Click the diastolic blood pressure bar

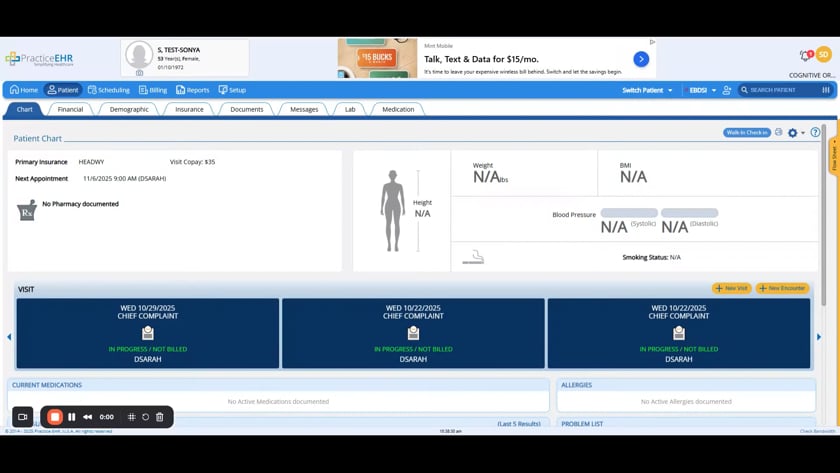pyautogui.click(x=689, y=213)
